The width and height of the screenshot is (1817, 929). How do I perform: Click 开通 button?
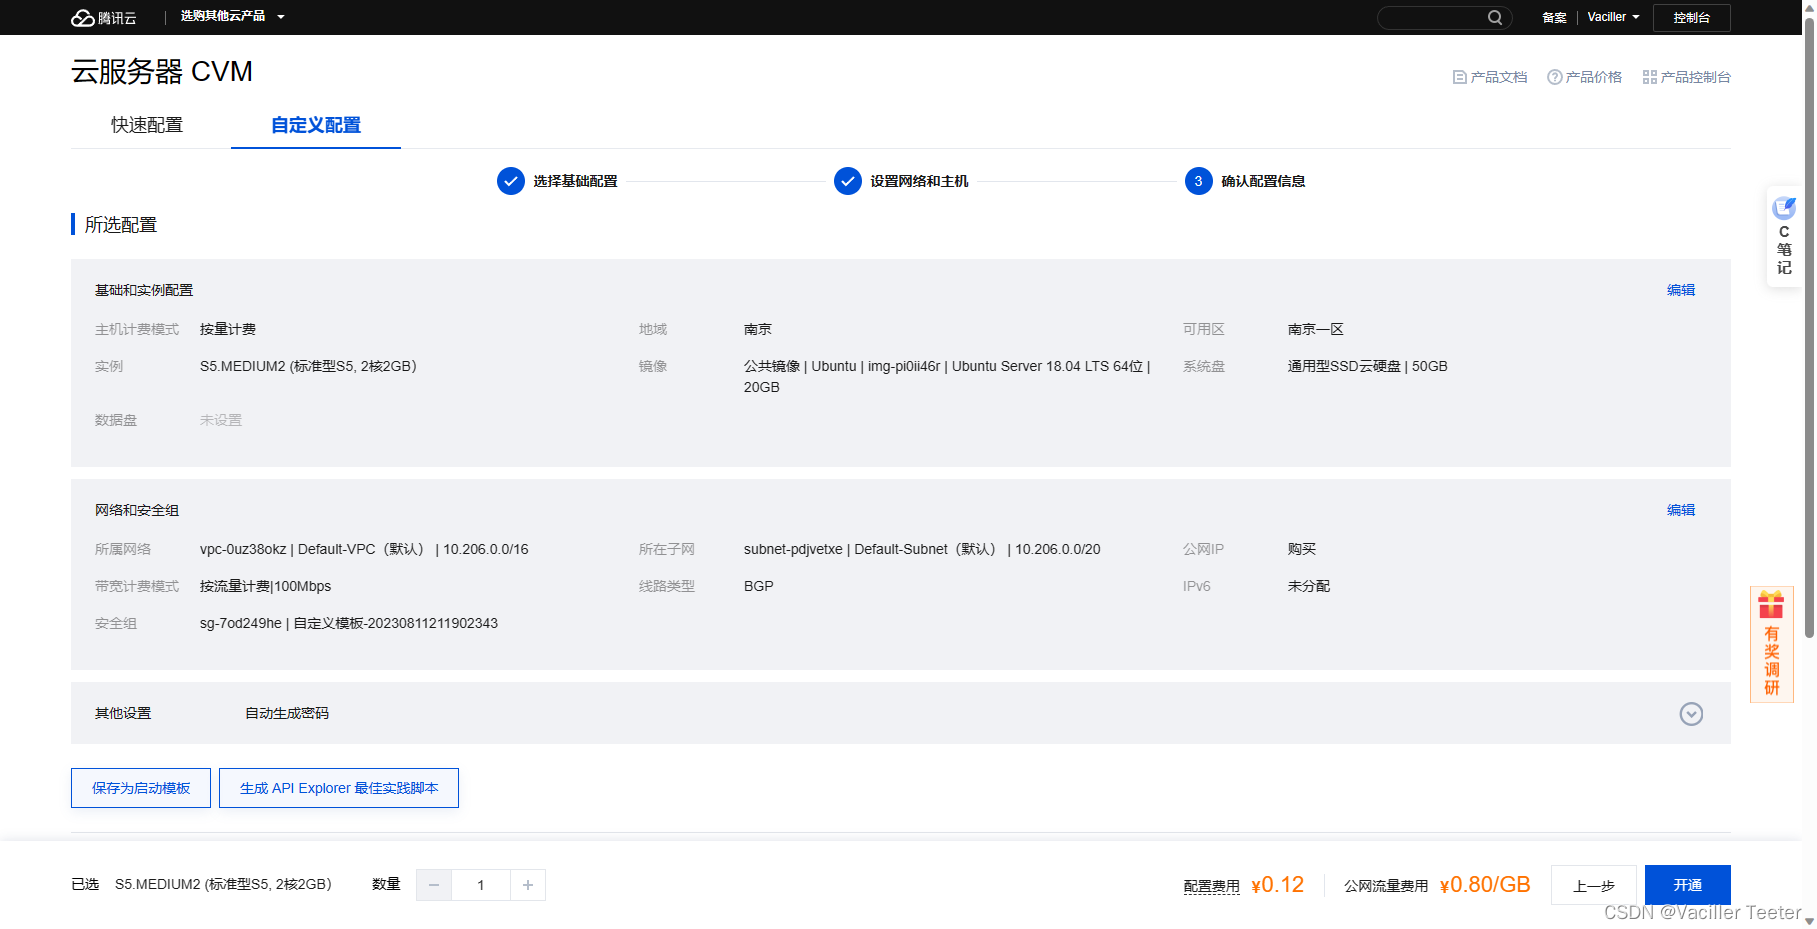pos(1688,885)
